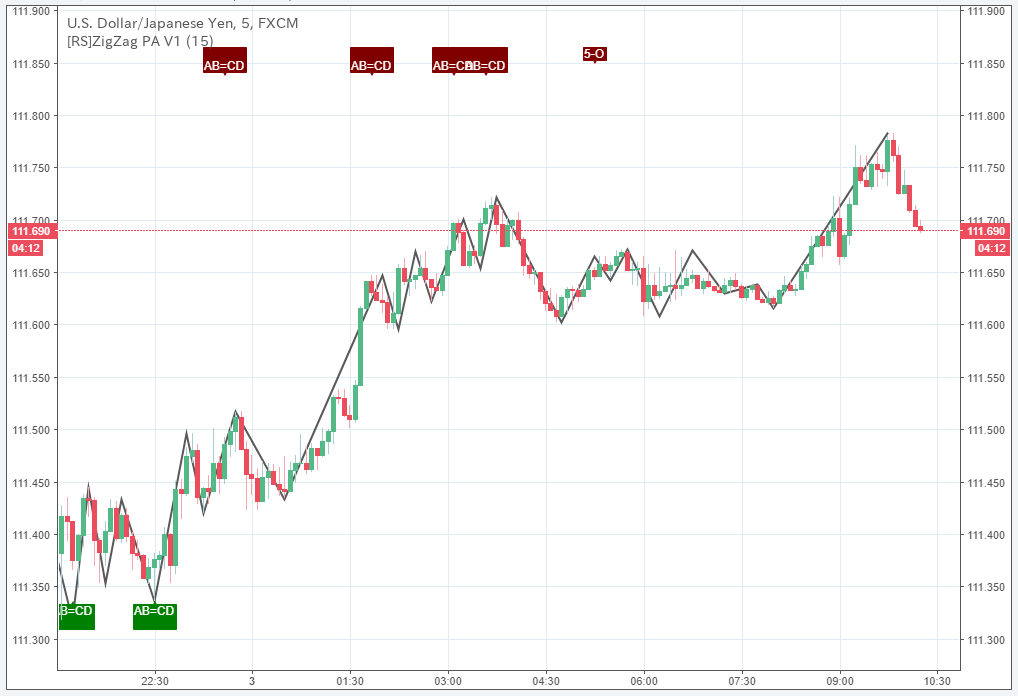Click the red 111.690 price tag on right axis
Screen dimensions: 1018x696
click(x=985, y=232)
